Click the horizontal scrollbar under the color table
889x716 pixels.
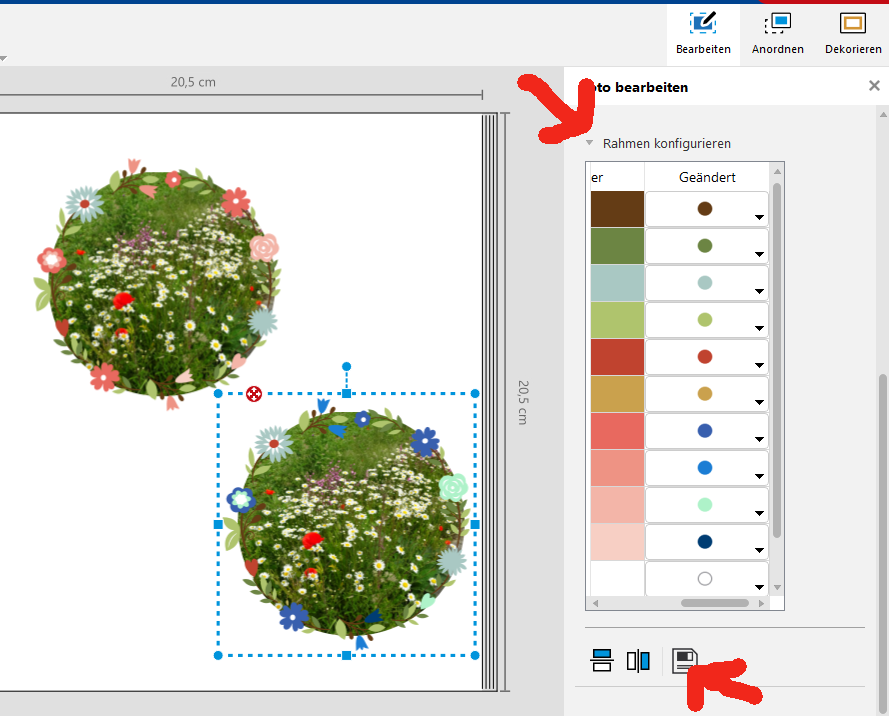(714, 603)
